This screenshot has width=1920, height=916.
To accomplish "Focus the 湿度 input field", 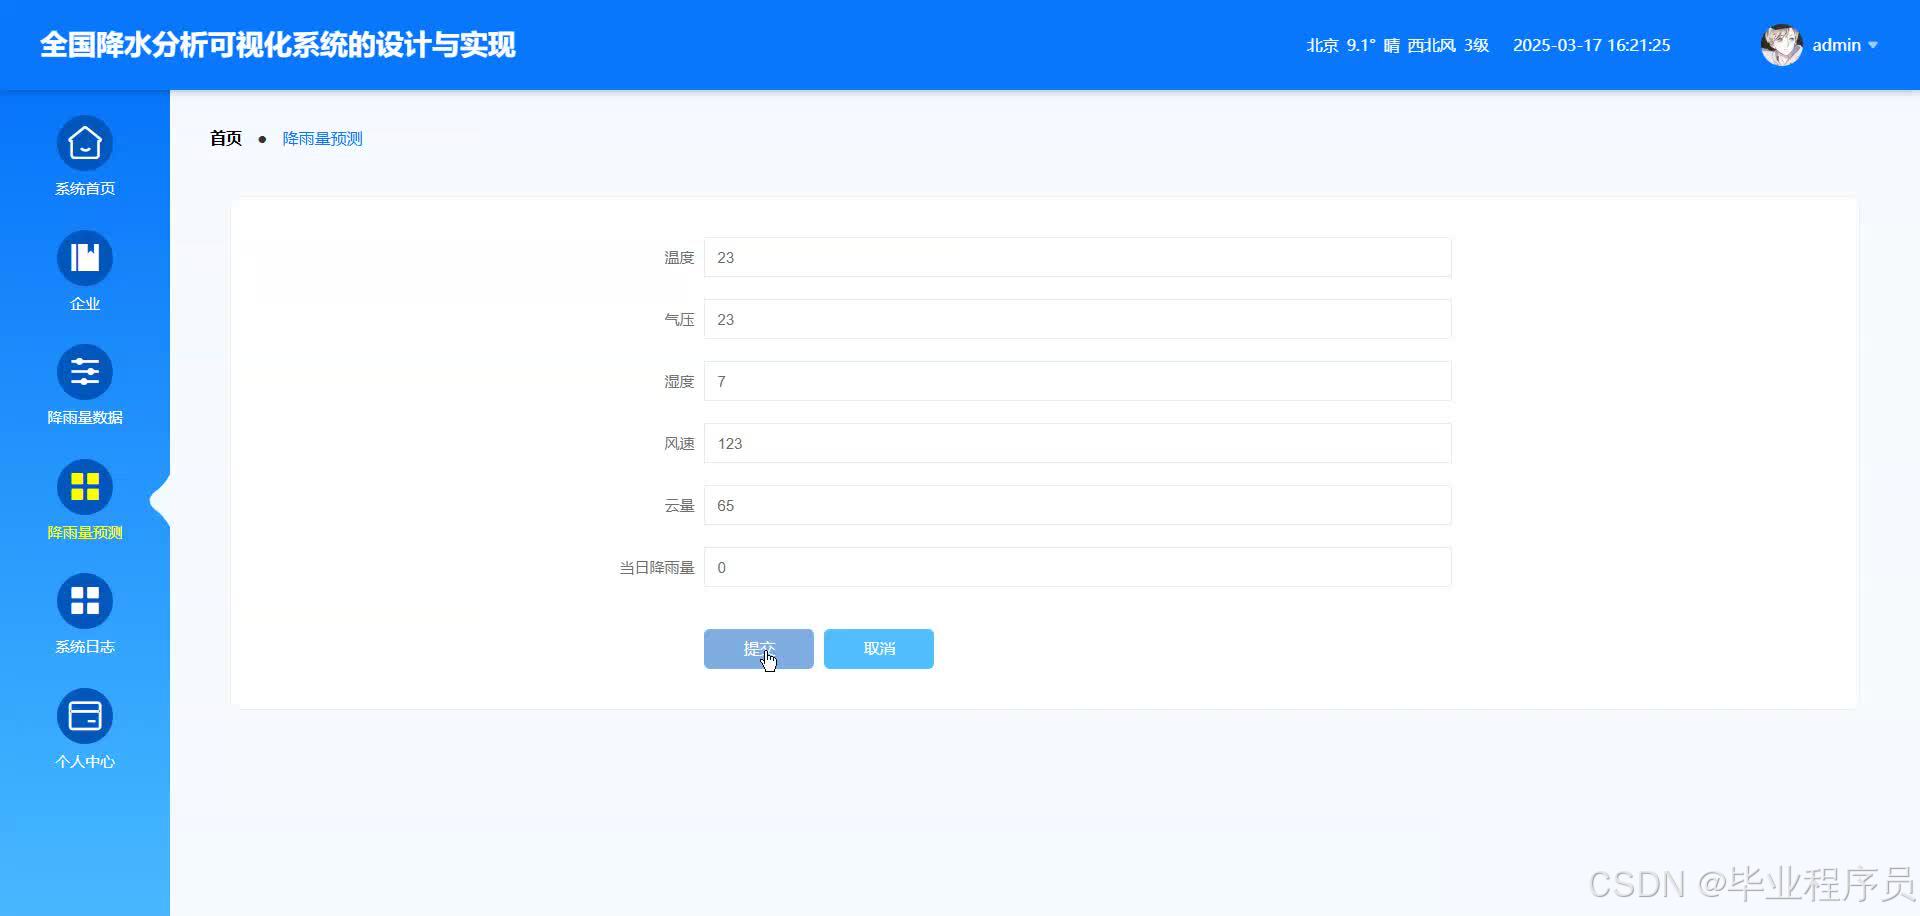I will 1078,381.
